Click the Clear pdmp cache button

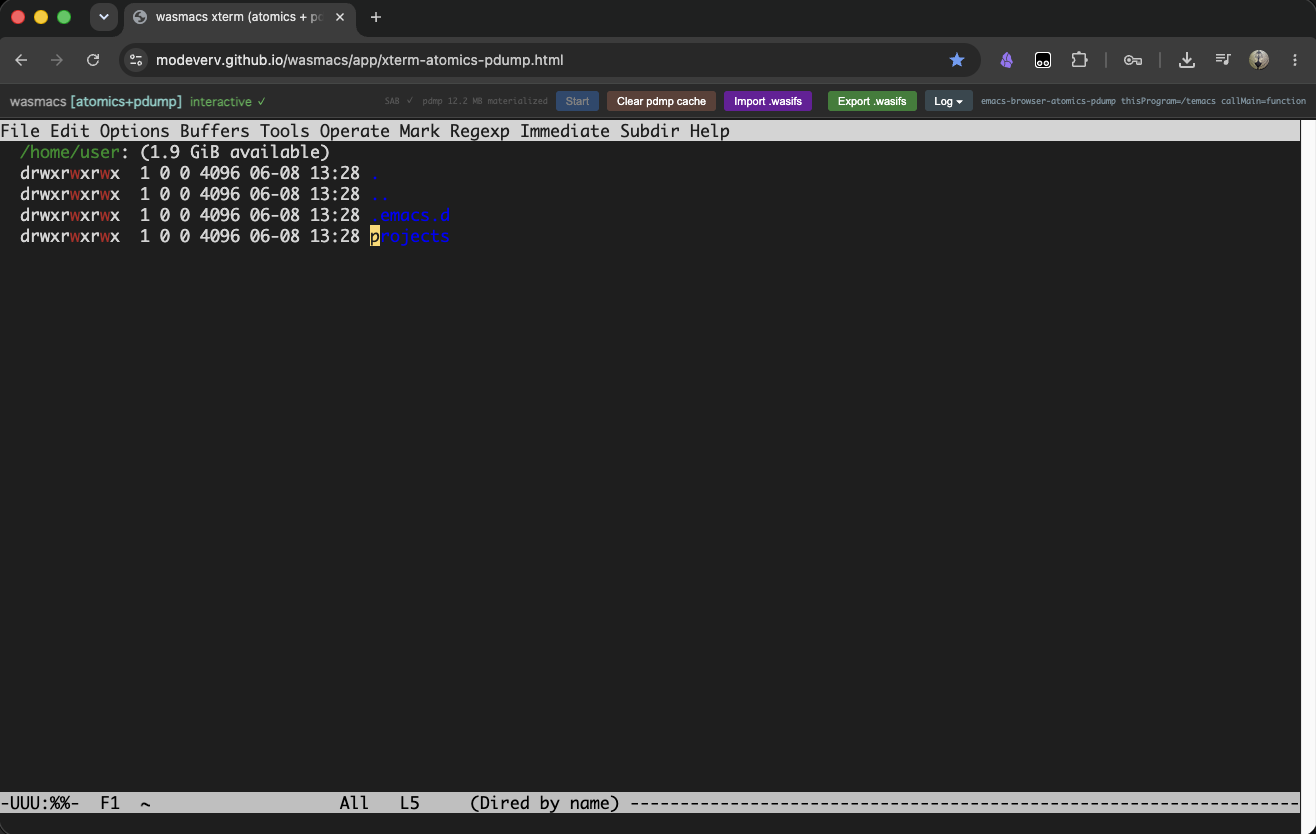[x=661, y=101]
